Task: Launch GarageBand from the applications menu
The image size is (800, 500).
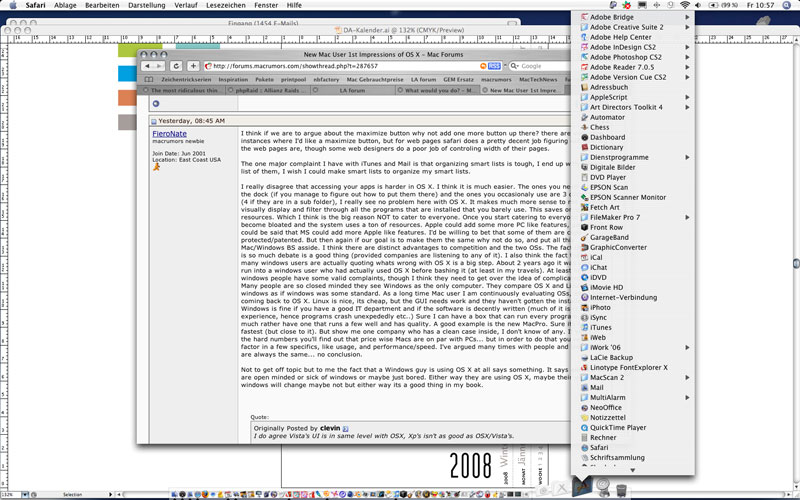Action: point(633,237)
